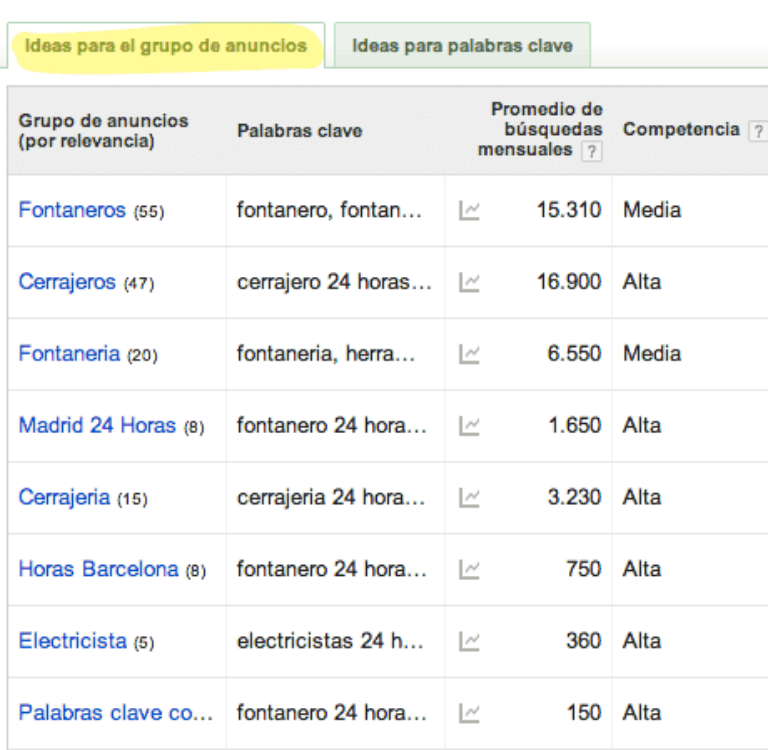Select keywords cell 'electricistas 24 h...'
The image size is (768, 750).
point(330,641)
